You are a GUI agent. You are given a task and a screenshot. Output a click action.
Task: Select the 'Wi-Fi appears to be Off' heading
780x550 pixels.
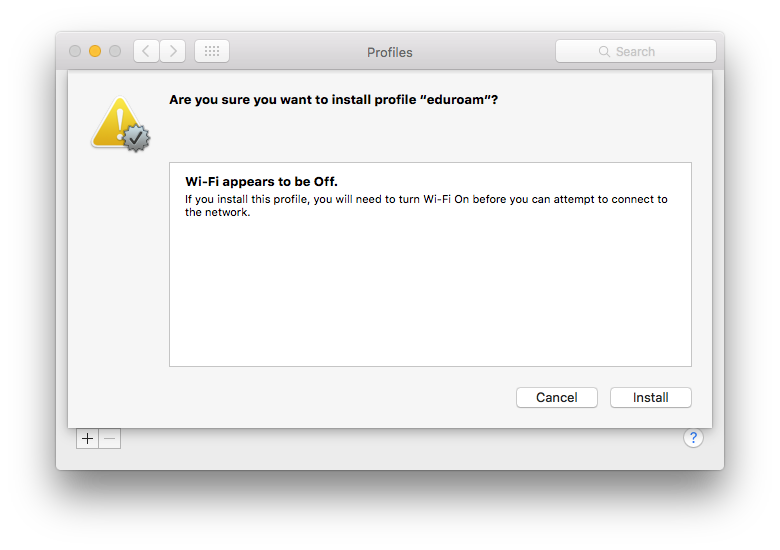click(261, 182)
